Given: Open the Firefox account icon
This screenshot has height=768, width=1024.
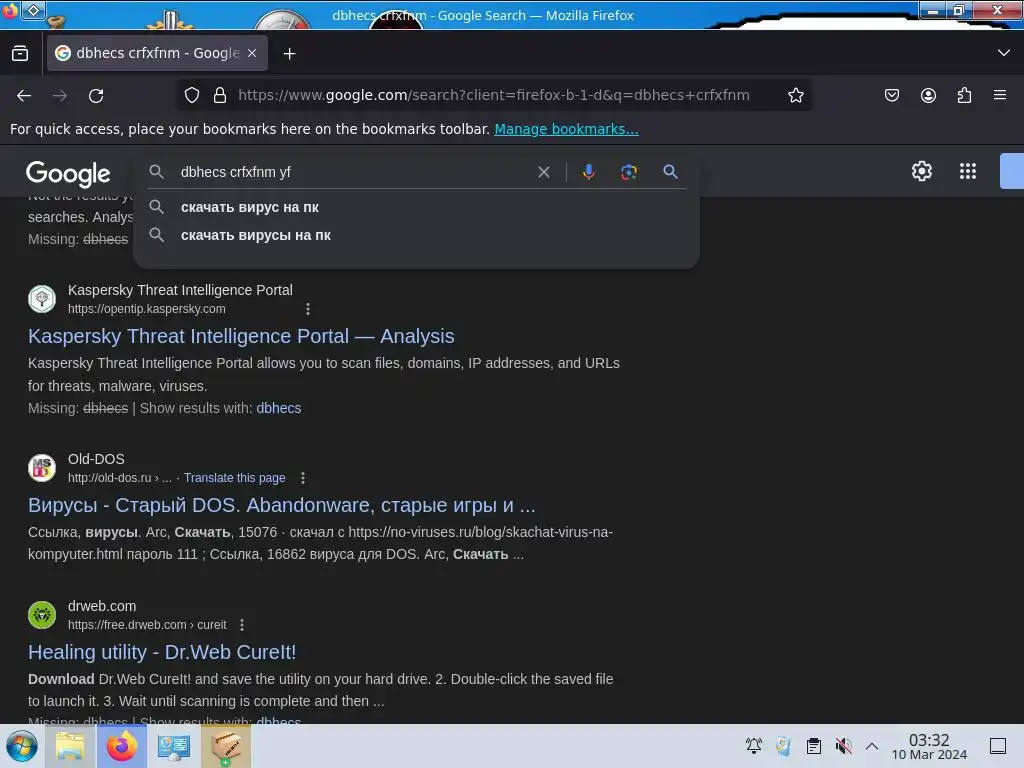Looking at the screenshot, I should 928,95.
